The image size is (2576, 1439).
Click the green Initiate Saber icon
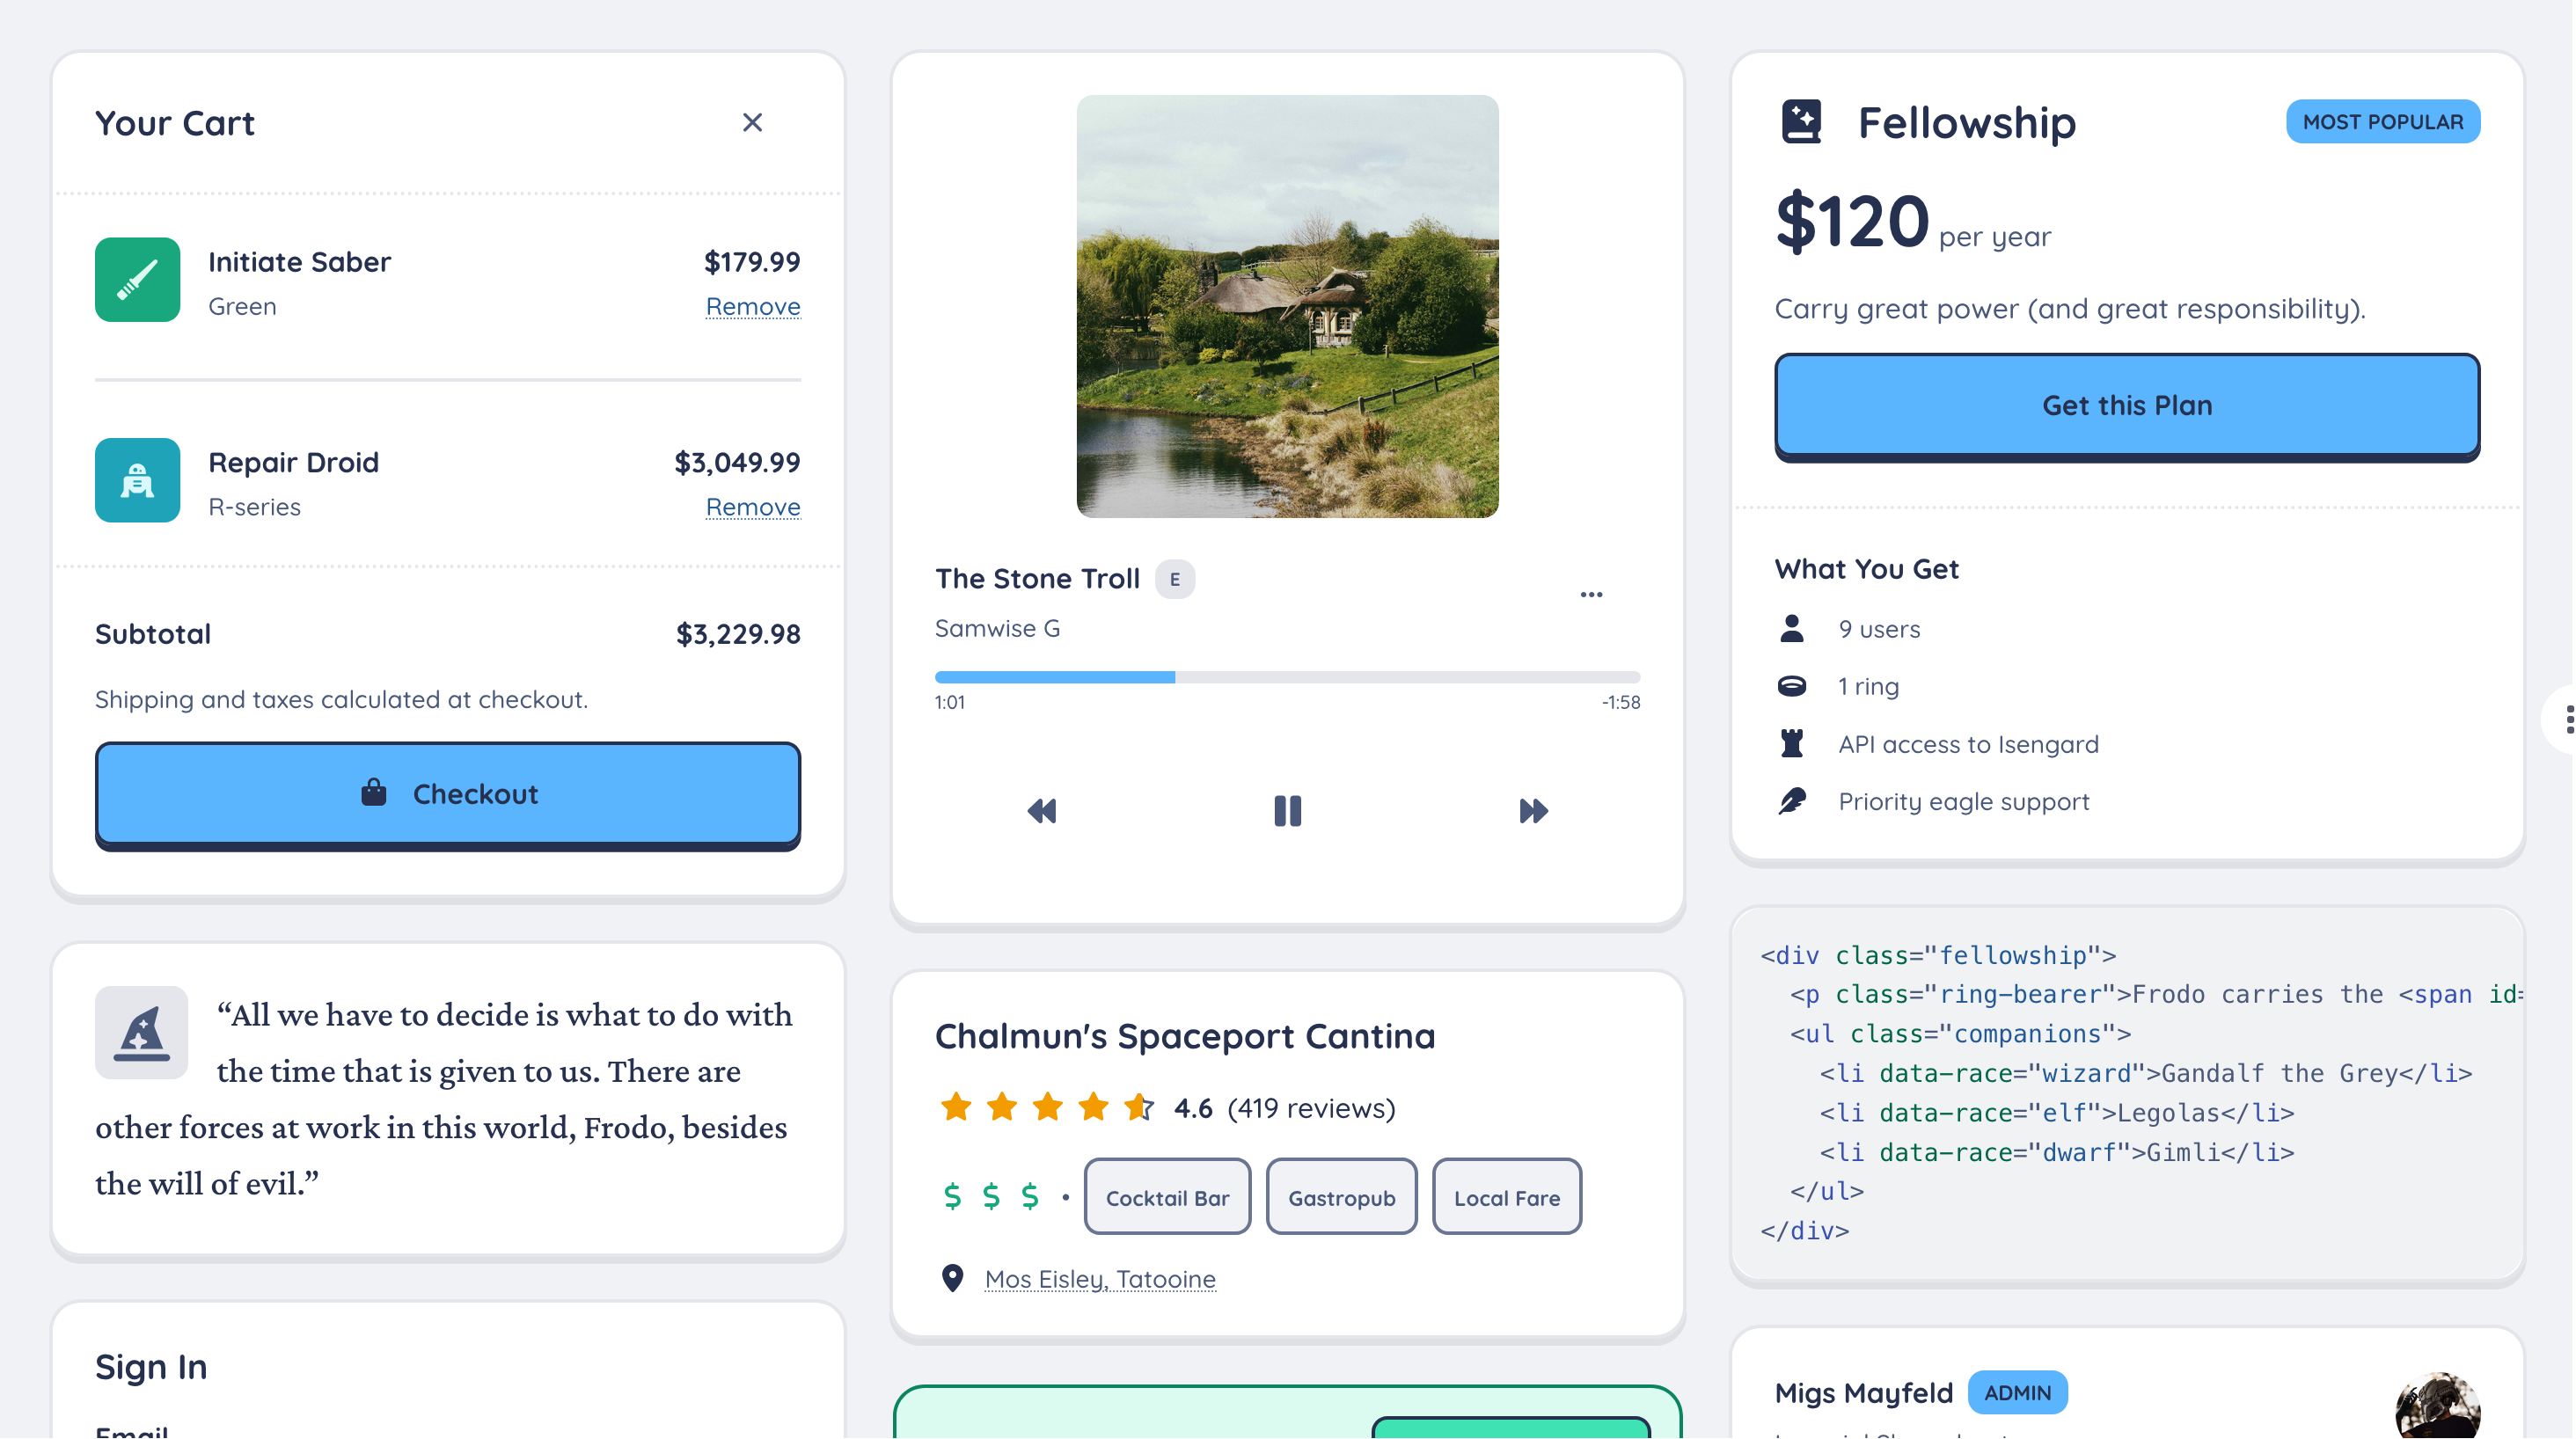(137, 279)
